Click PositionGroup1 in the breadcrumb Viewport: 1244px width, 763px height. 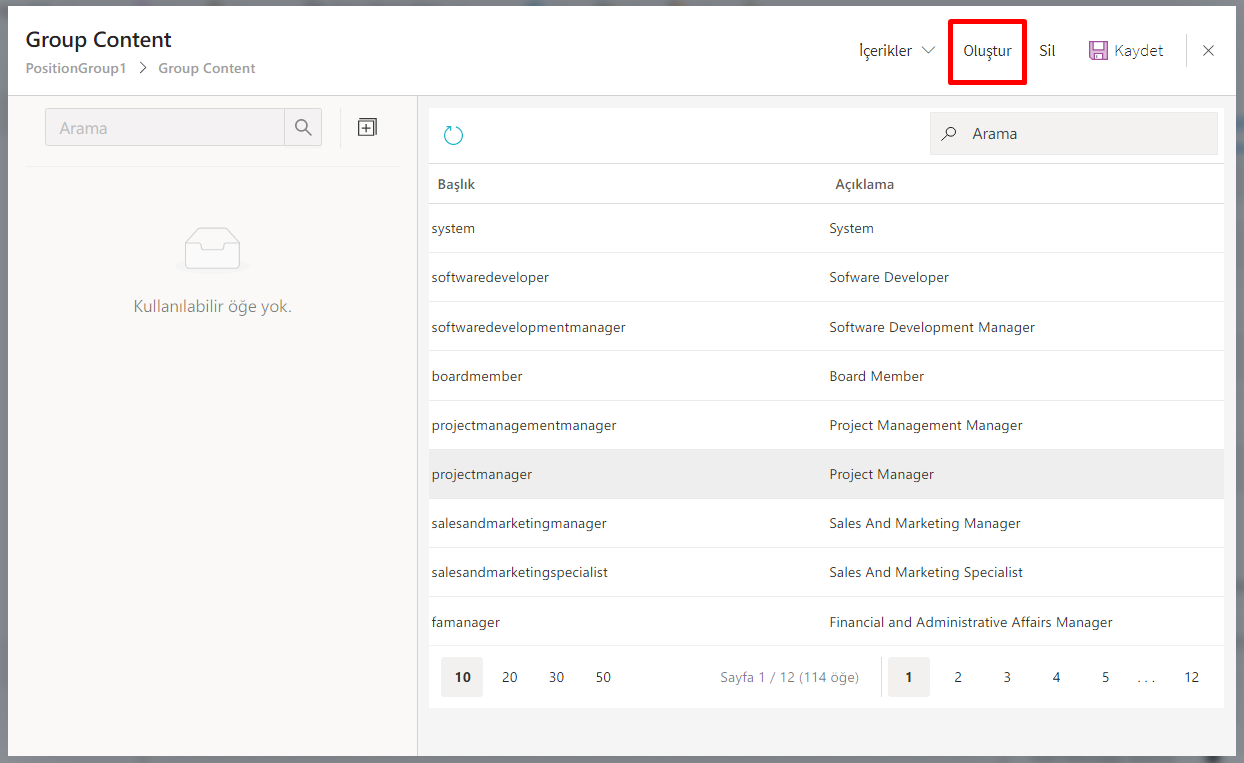[x=76, y=69]
